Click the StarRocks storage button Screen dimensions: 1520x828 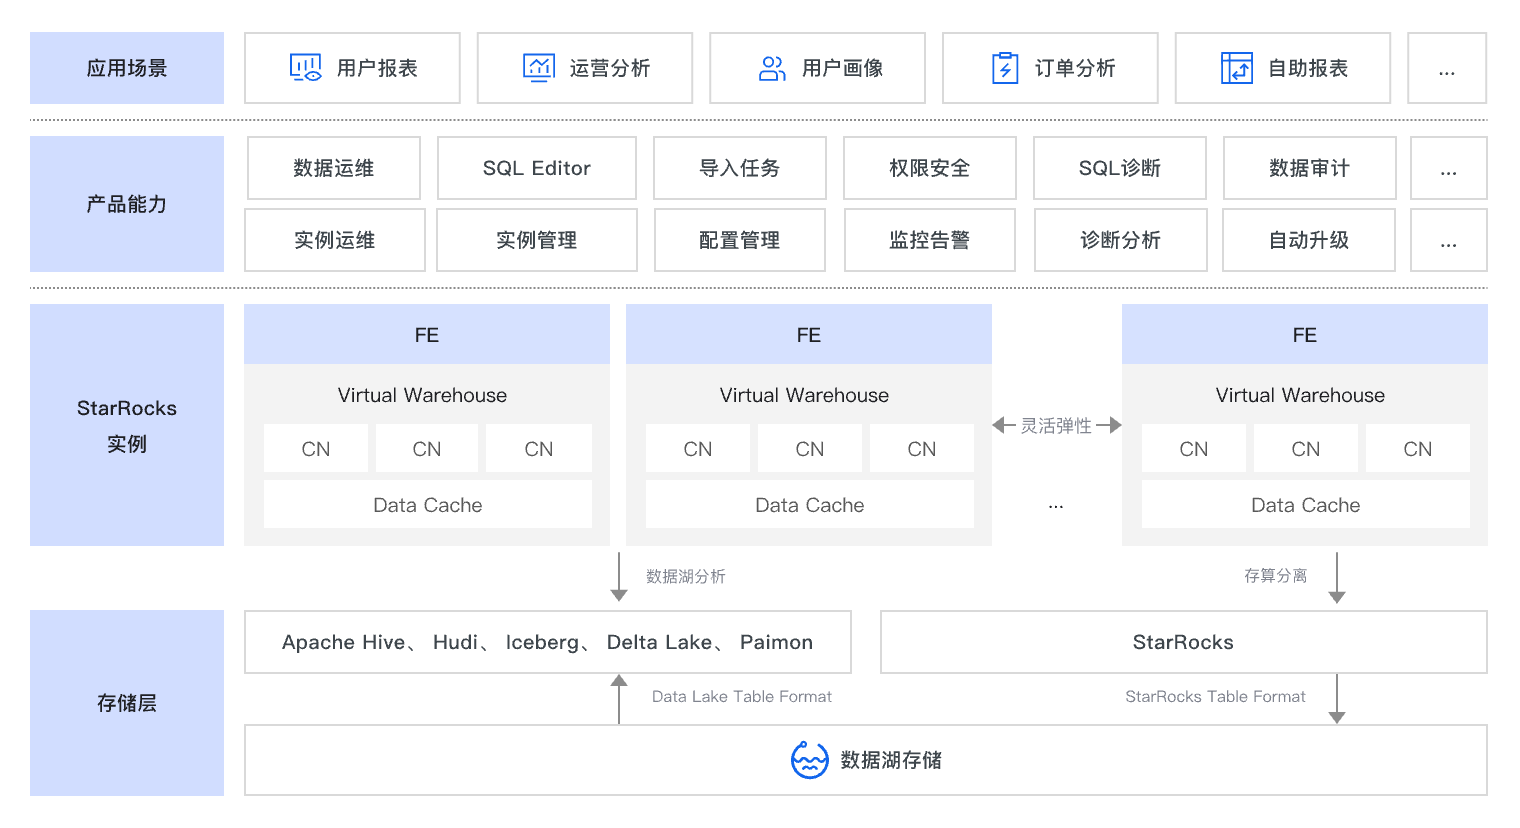pos(1183,642)
